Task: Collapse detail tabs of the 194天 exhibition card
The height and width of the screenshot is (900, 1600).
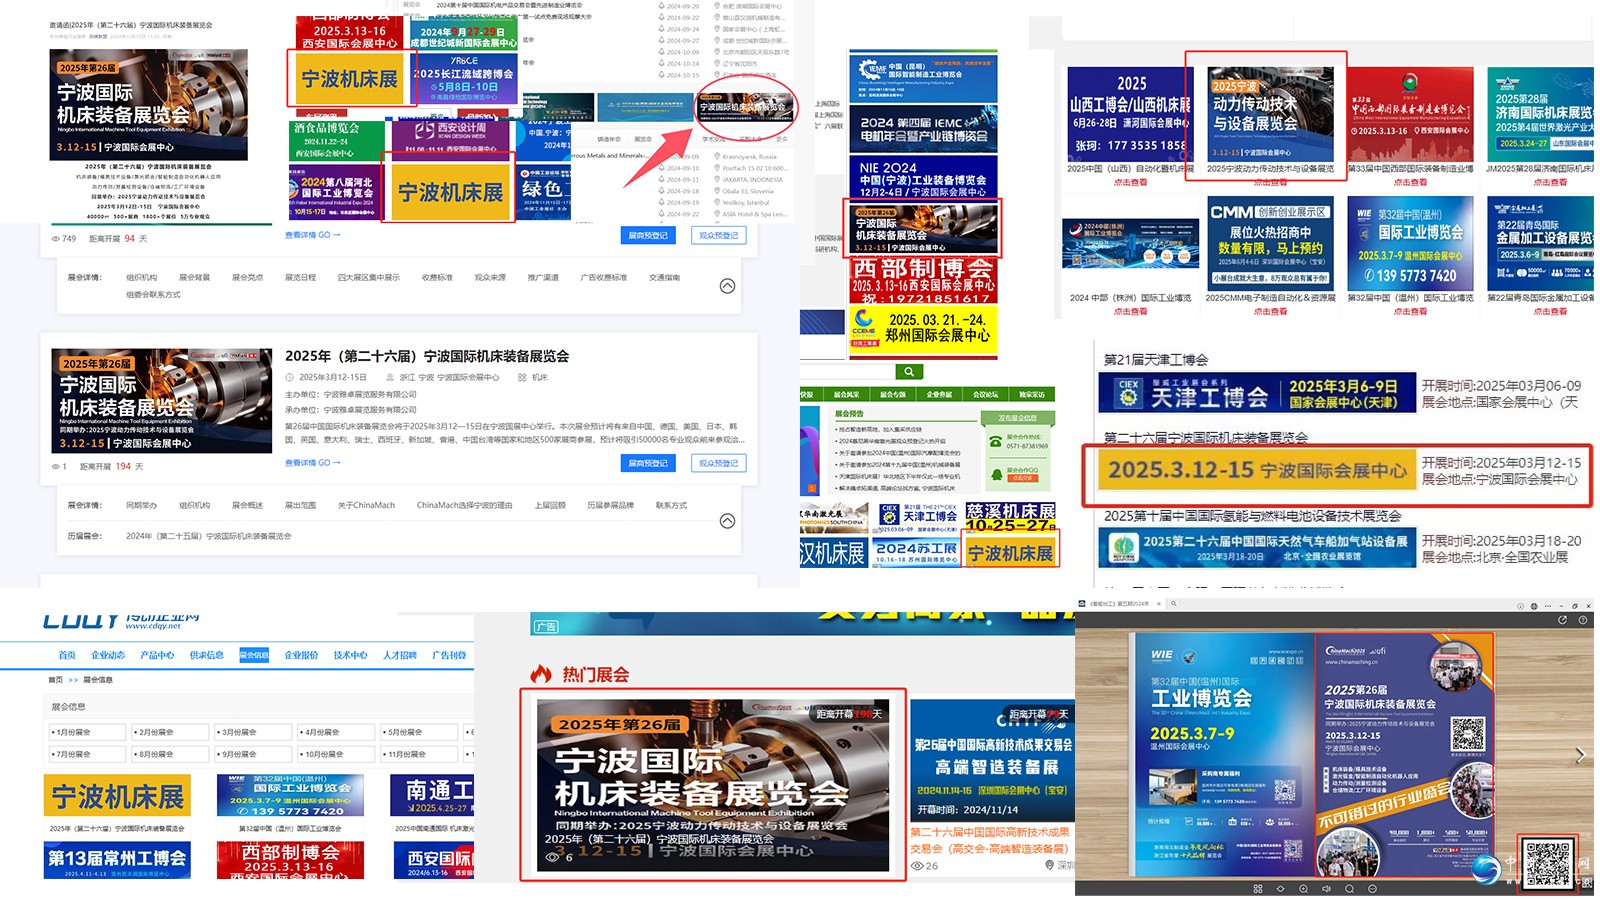Action: 727,521
